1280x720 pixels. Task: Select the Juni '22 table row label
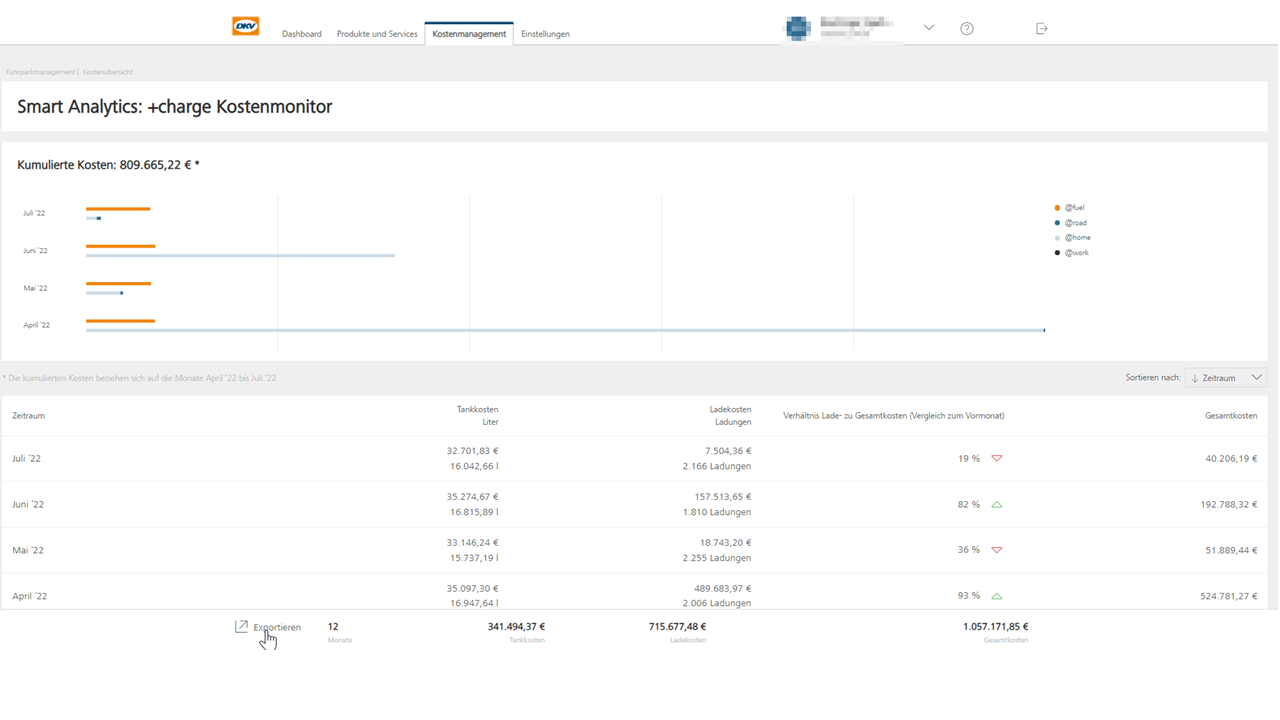click(x=28, y=505)
